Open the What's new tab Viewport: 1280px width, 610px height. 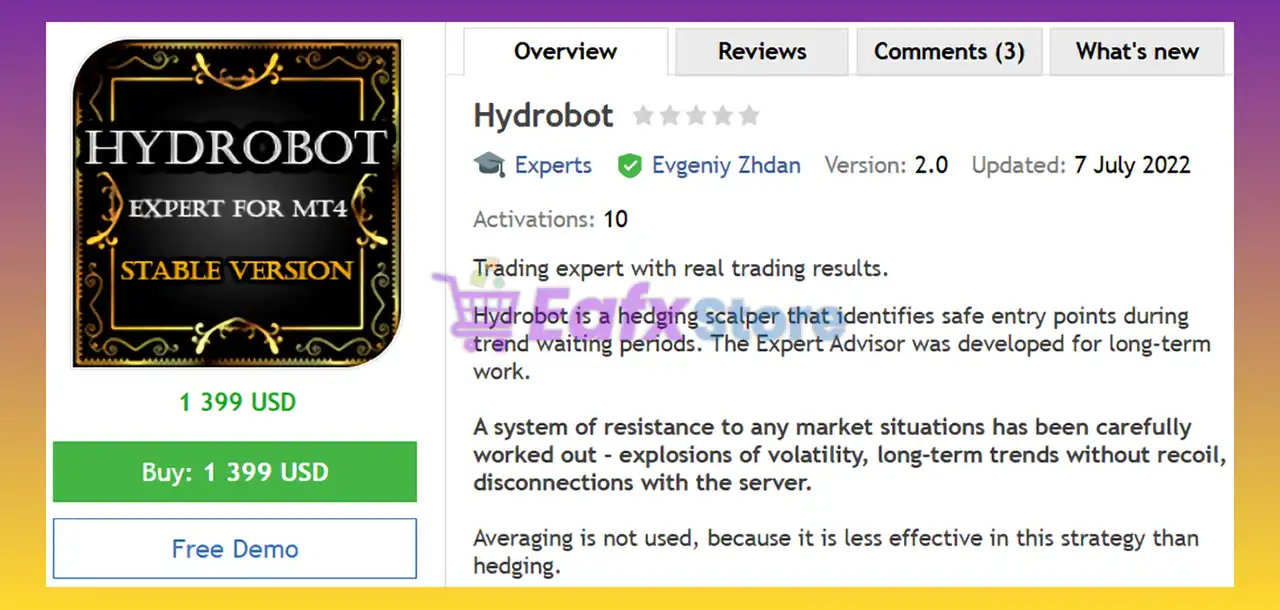point(1137,51)
